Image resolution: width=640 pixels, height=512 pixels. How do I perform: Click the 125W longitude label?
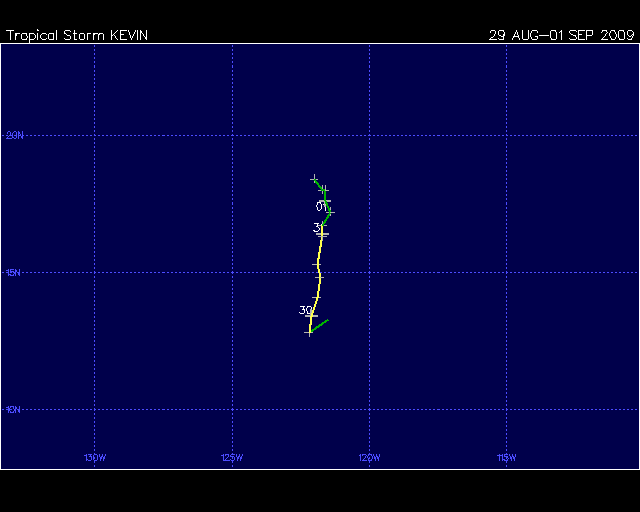(x=231, y=458)
